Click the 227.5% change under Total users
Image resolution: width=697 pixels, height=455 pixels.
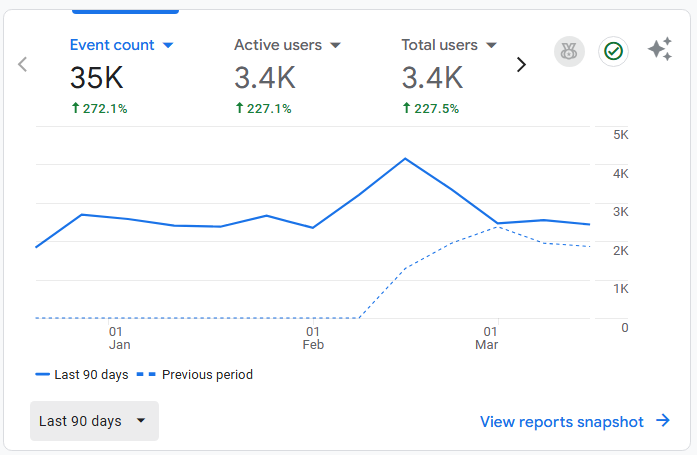pos(436,109)
